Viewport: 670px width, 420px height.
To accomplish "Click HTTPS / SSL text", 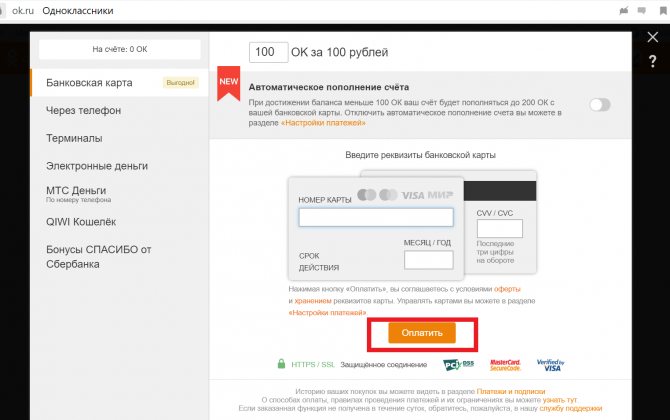I will tap(313, 364).
